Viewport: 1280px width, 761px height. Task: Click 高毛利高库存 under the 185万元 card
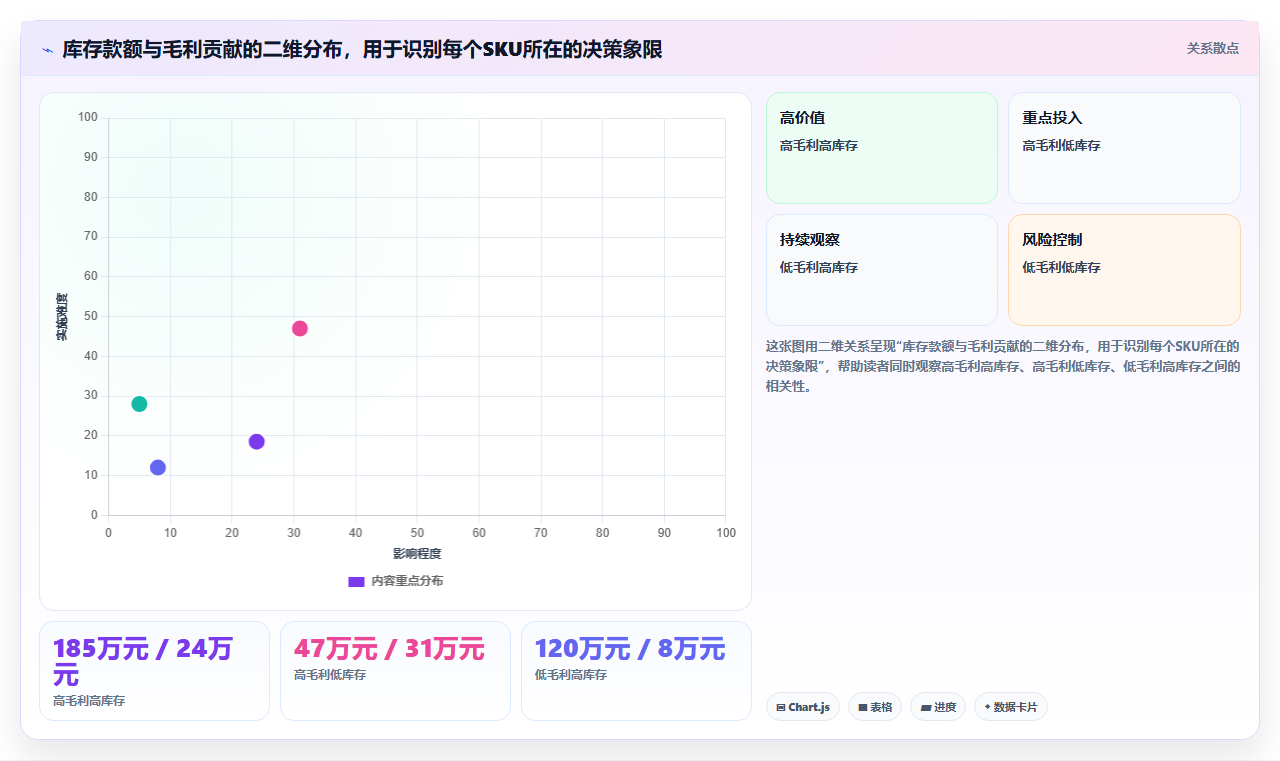(x=89, y=701)
